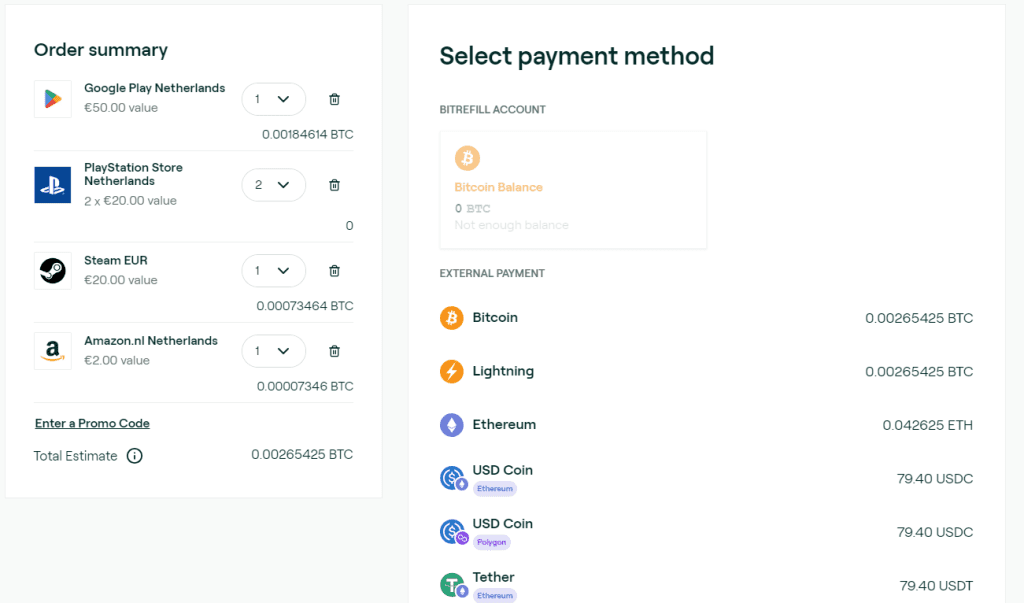Select Bitcoin Balance account payment card
This screenshot has height=603, width=1024.
click(x=573, y=189)
